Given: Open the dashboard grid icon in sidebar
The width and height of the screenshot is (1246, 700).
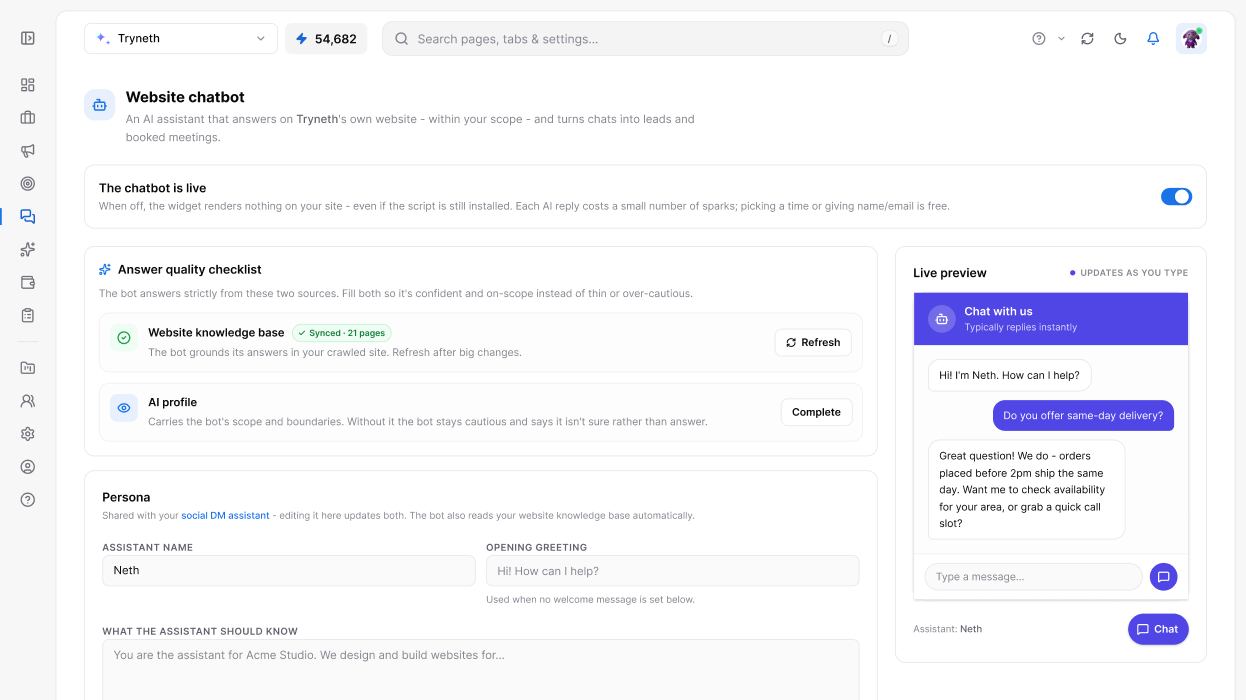Looking at the screenshot, I should point(28,85).
